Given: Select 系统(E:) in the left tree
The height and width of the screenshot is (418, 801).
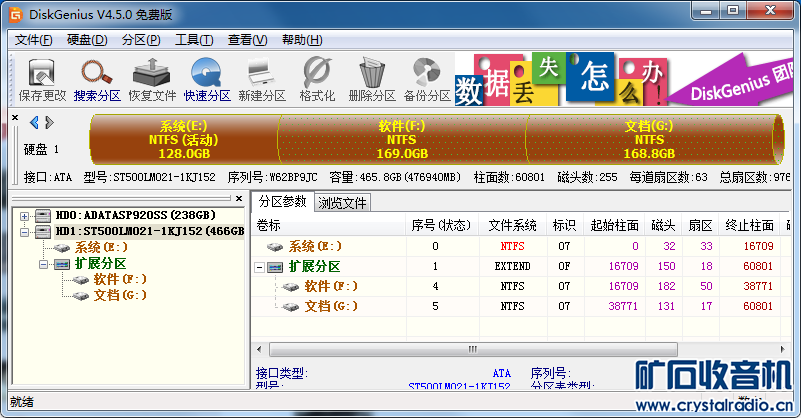Looking at the screenshot, I should (x=101, y=247).
